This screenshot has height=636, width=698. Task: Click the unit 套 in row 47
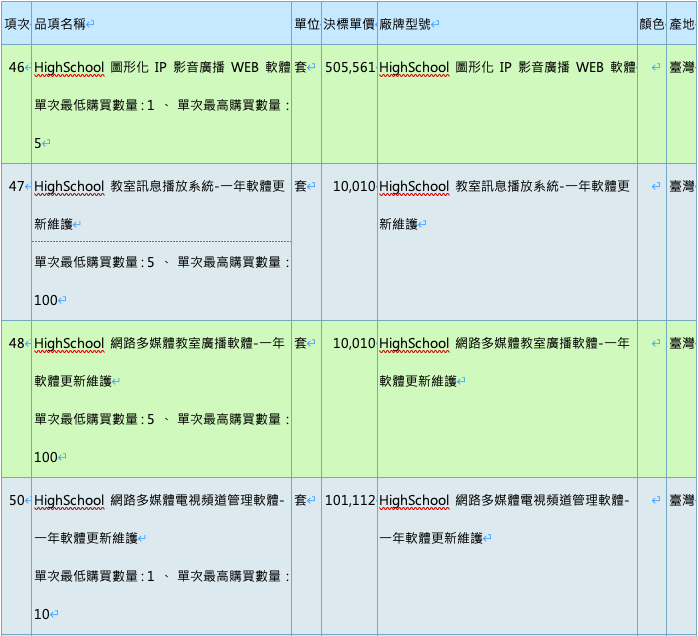click(x=300, y=186)
